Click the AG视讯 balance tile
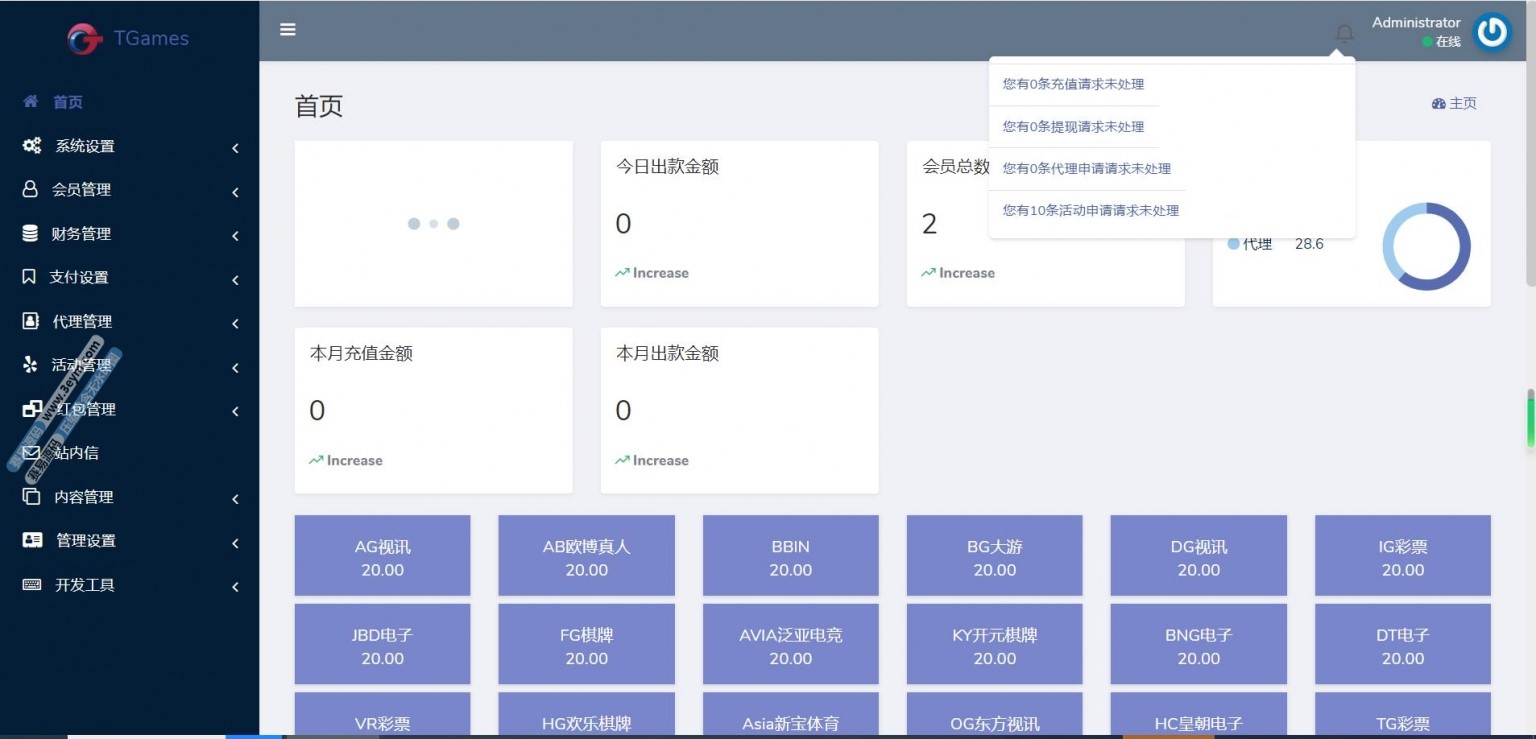1536x739 pixels. coord(382,557)
